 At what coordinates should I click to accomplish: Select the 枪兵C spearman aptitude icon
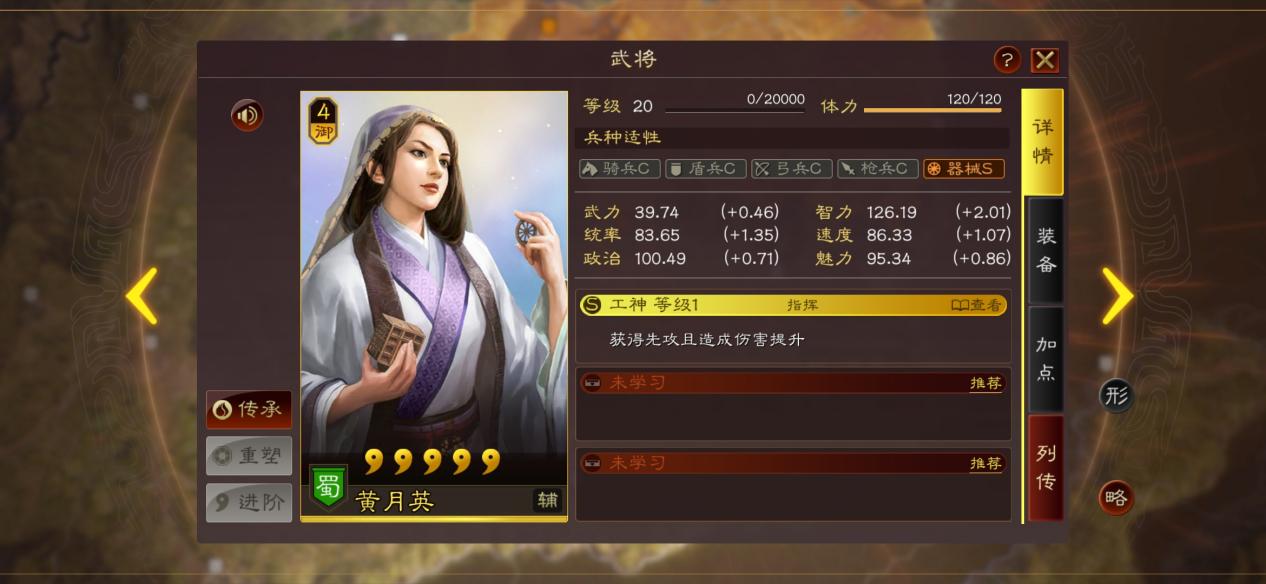(878, 169)
